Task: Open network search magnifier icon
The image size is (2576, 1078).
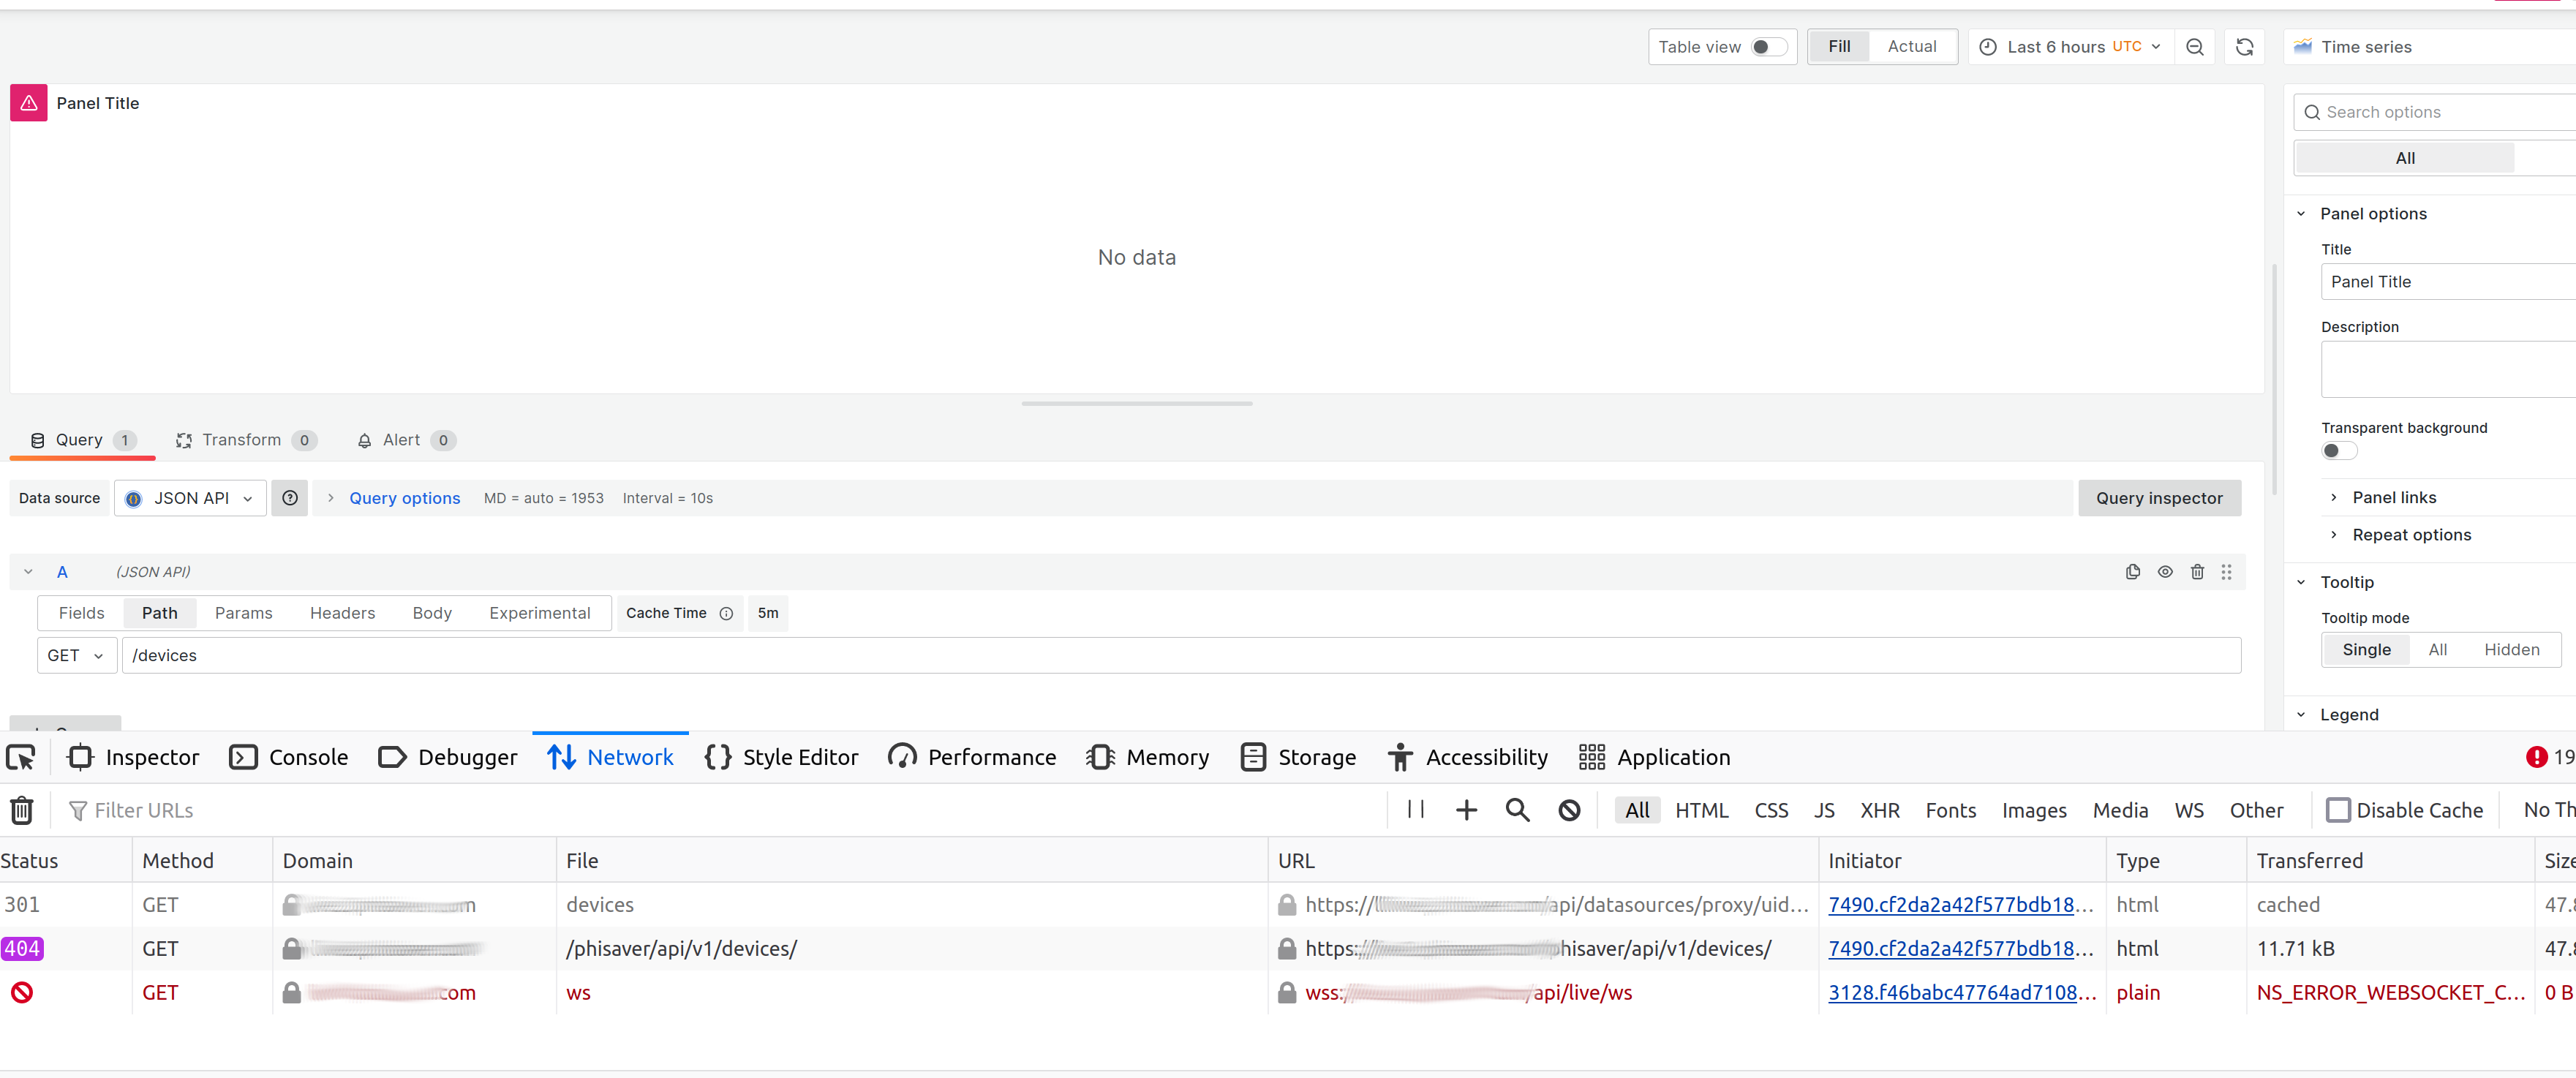Action: click(1517, 810)
